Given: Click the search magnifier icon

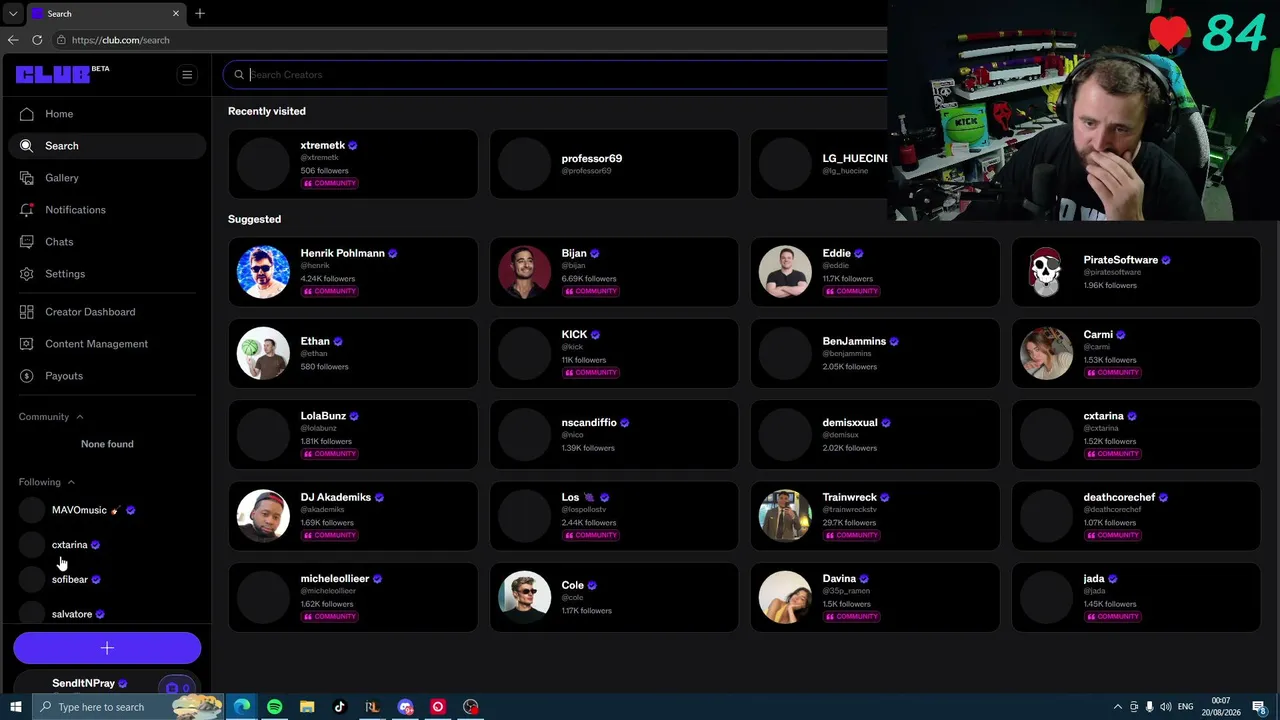Looking at the screenshot, I should point(239,75).
